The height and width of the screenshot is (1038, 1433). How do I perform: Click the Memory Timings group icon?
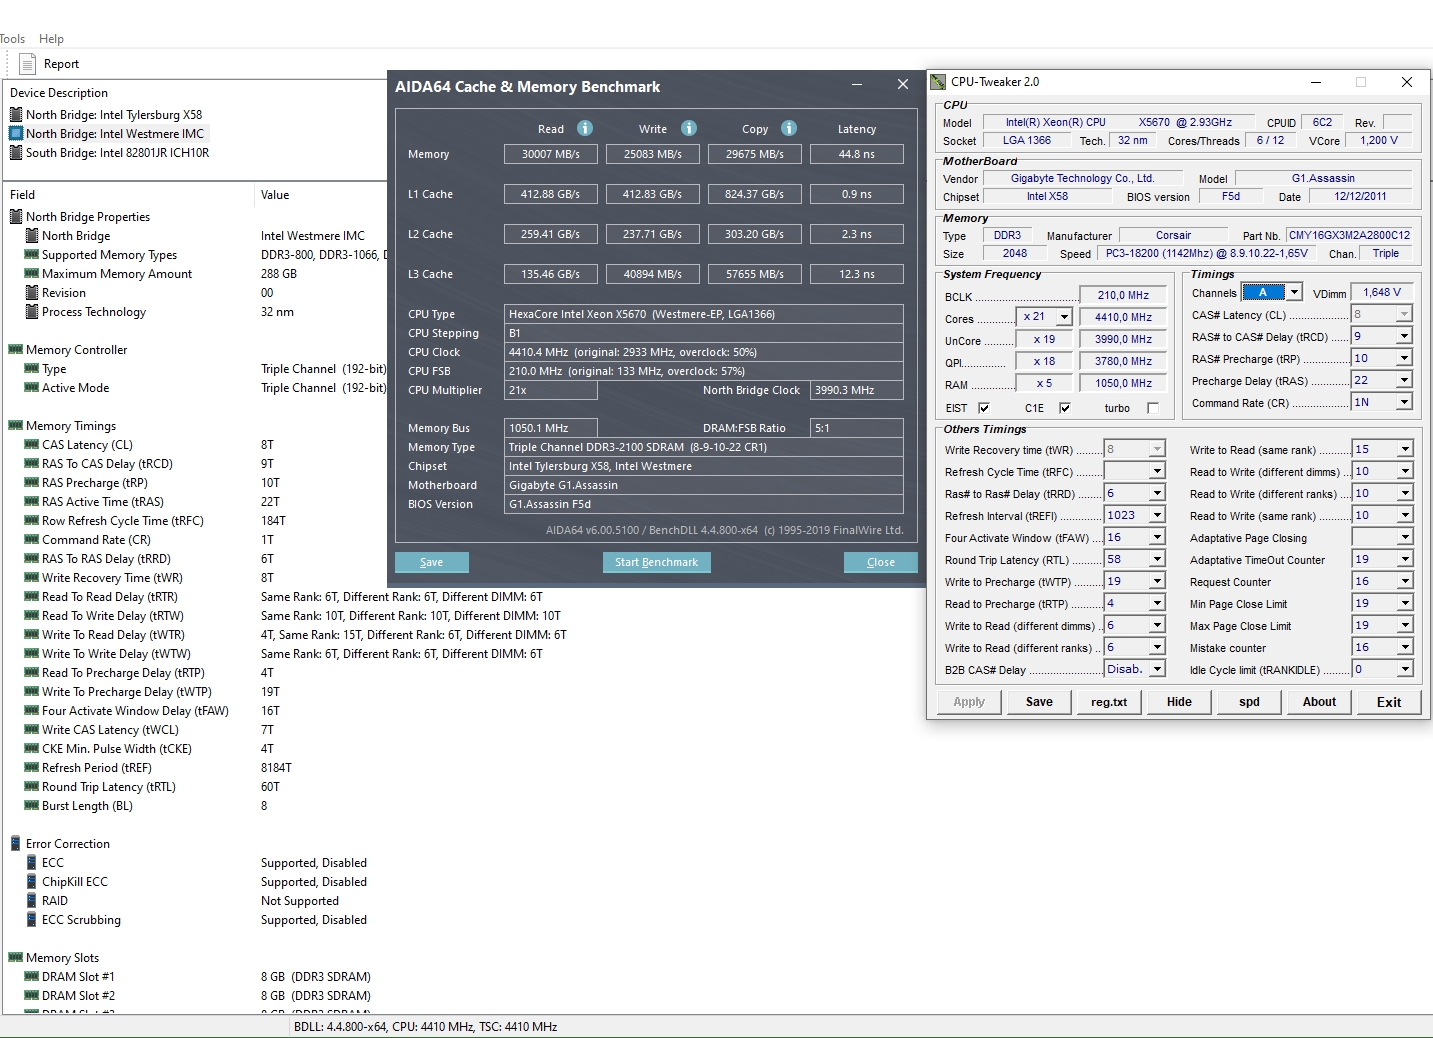pyautogui.click(x=16, y=426)
